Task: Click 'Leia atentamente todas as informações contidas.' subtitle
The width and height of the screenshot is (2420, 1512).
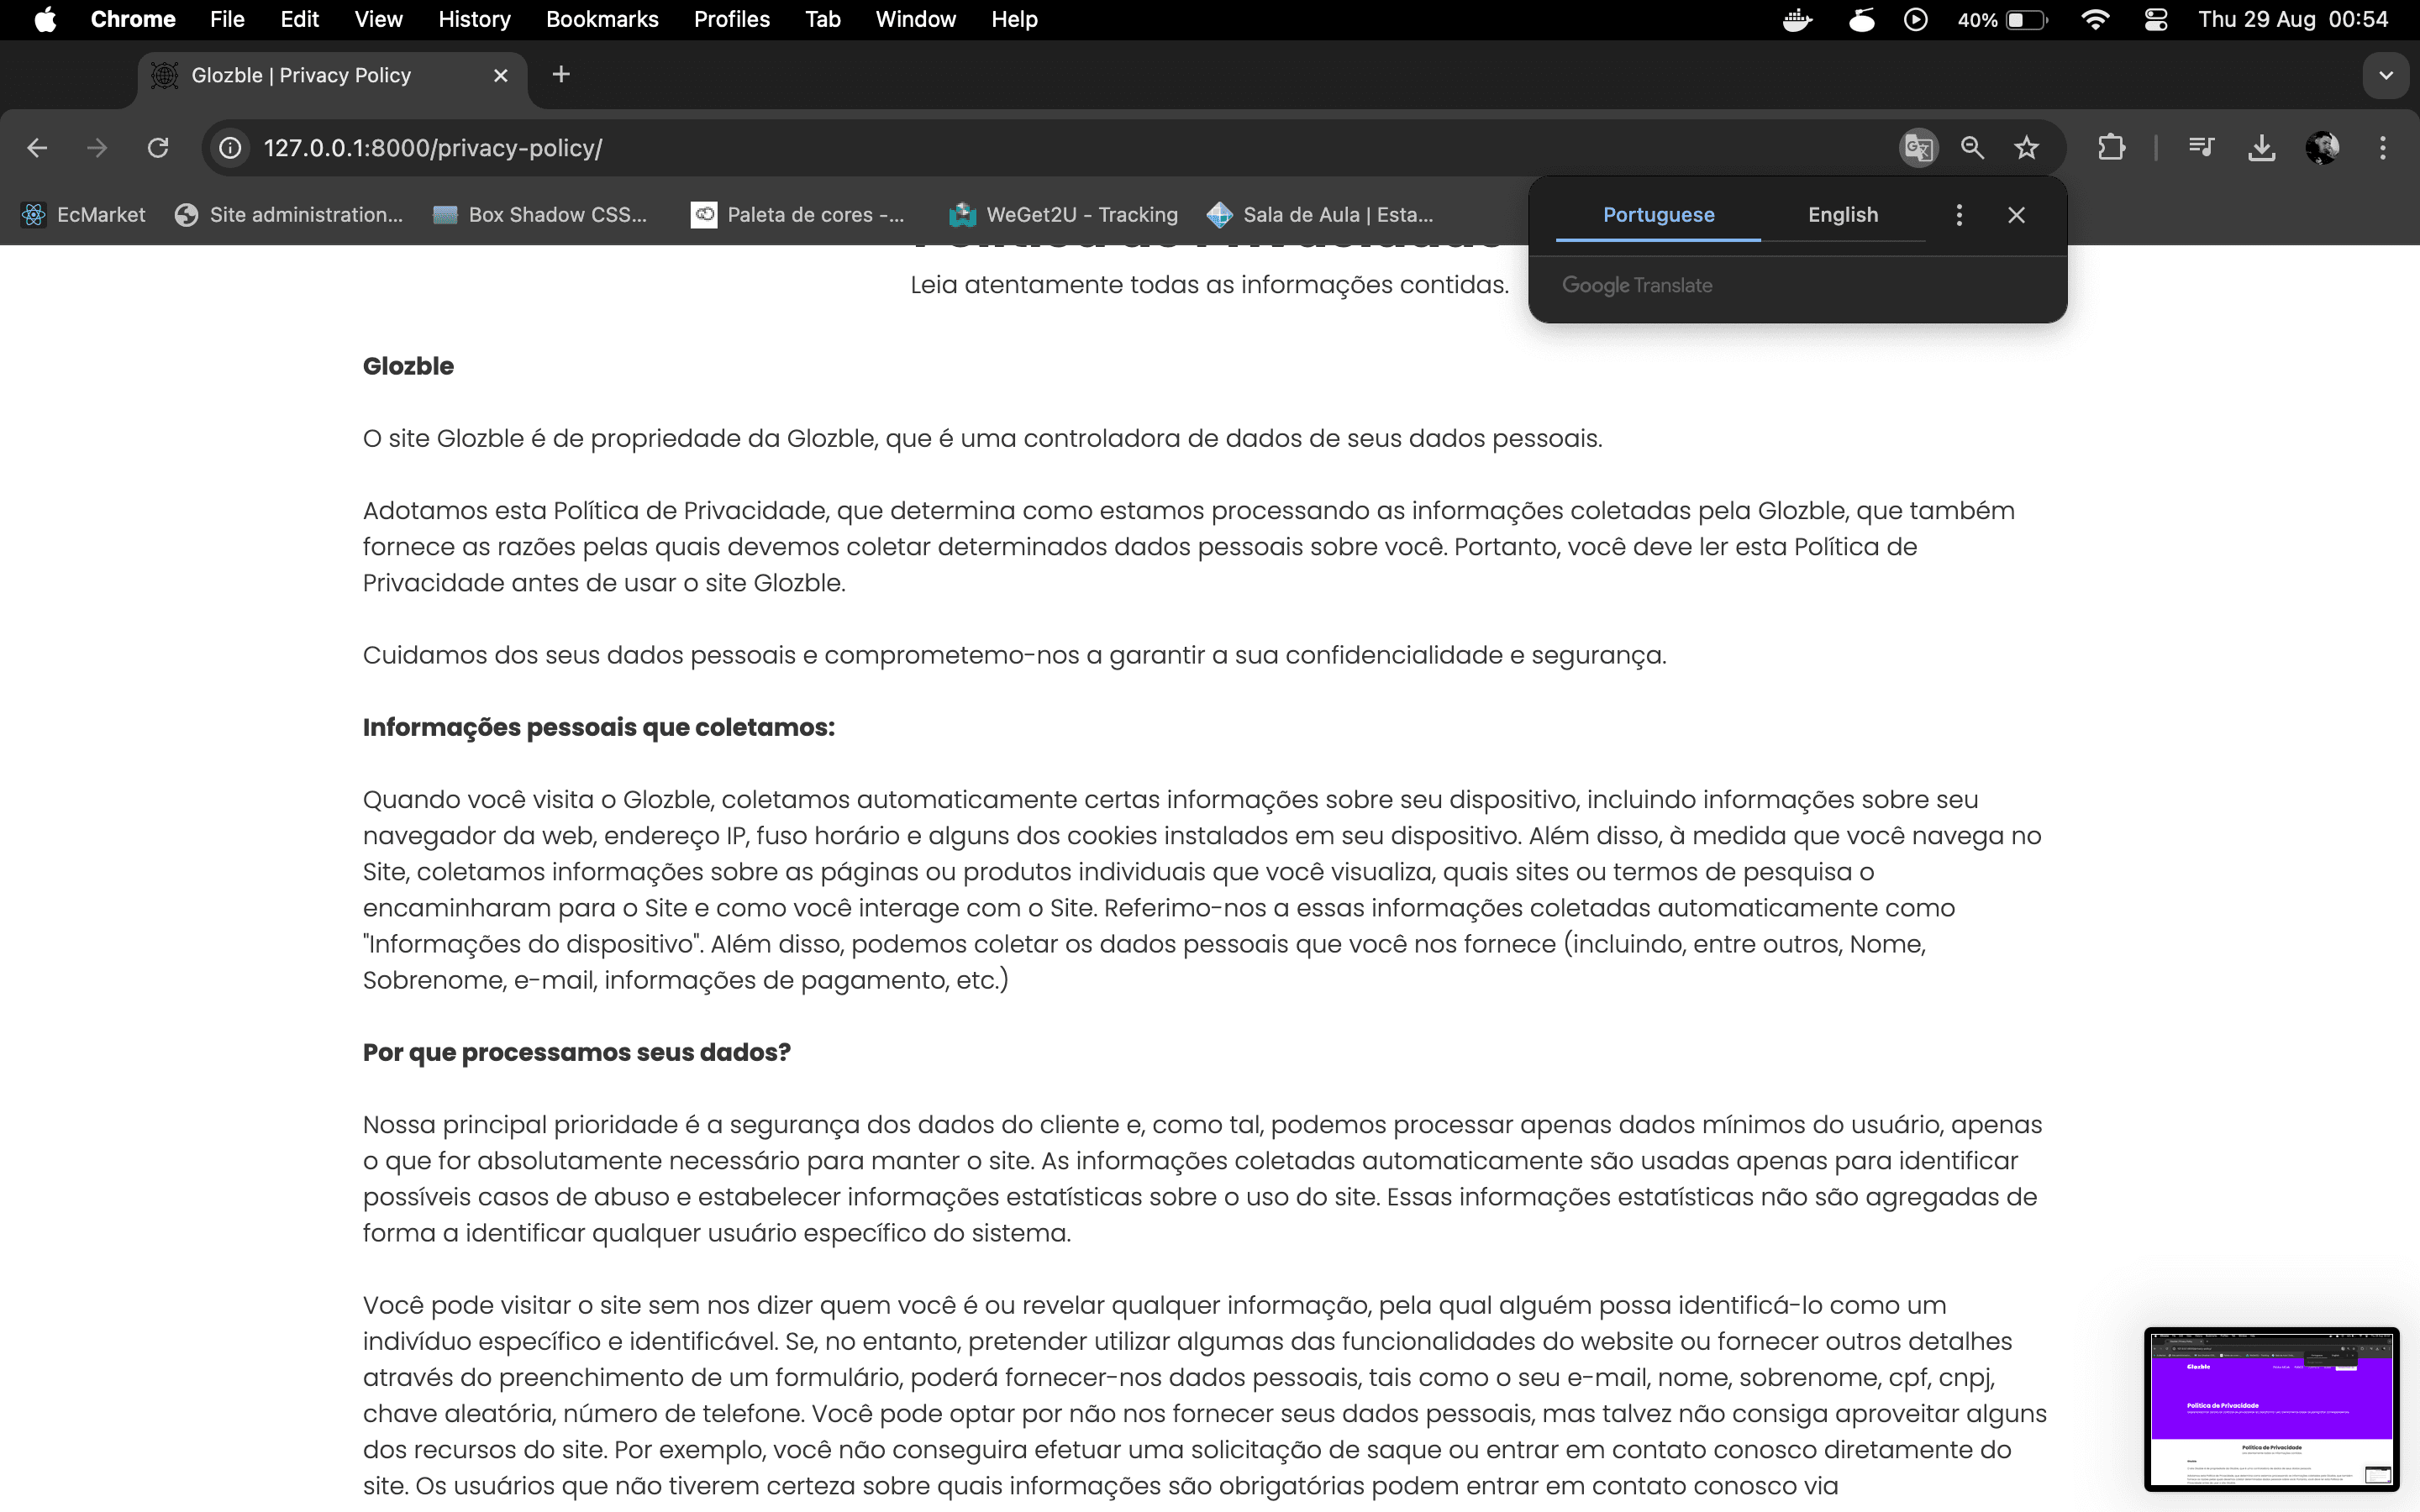Action: (x=1210, y=285)
